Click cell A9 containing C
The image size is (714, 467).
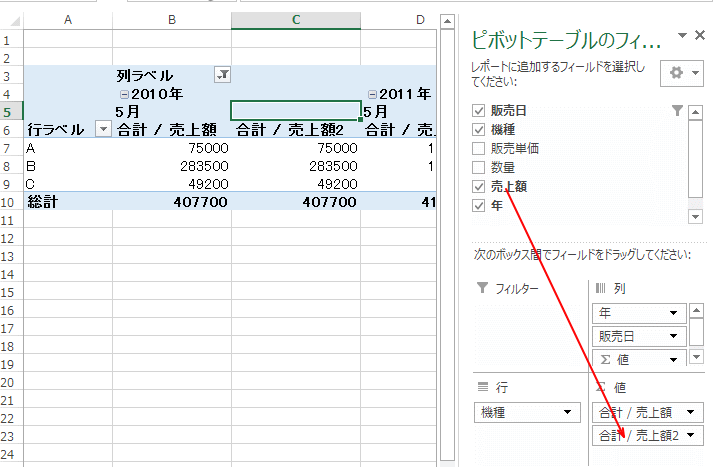[68, 184]
